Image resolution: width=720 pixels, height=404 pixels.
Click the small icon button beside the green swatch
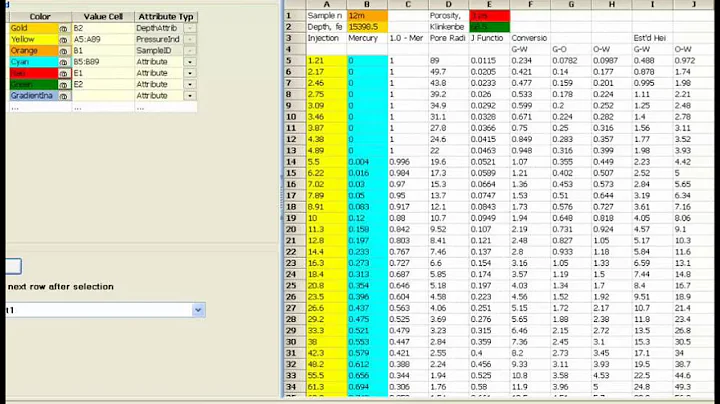coord(63,84)
